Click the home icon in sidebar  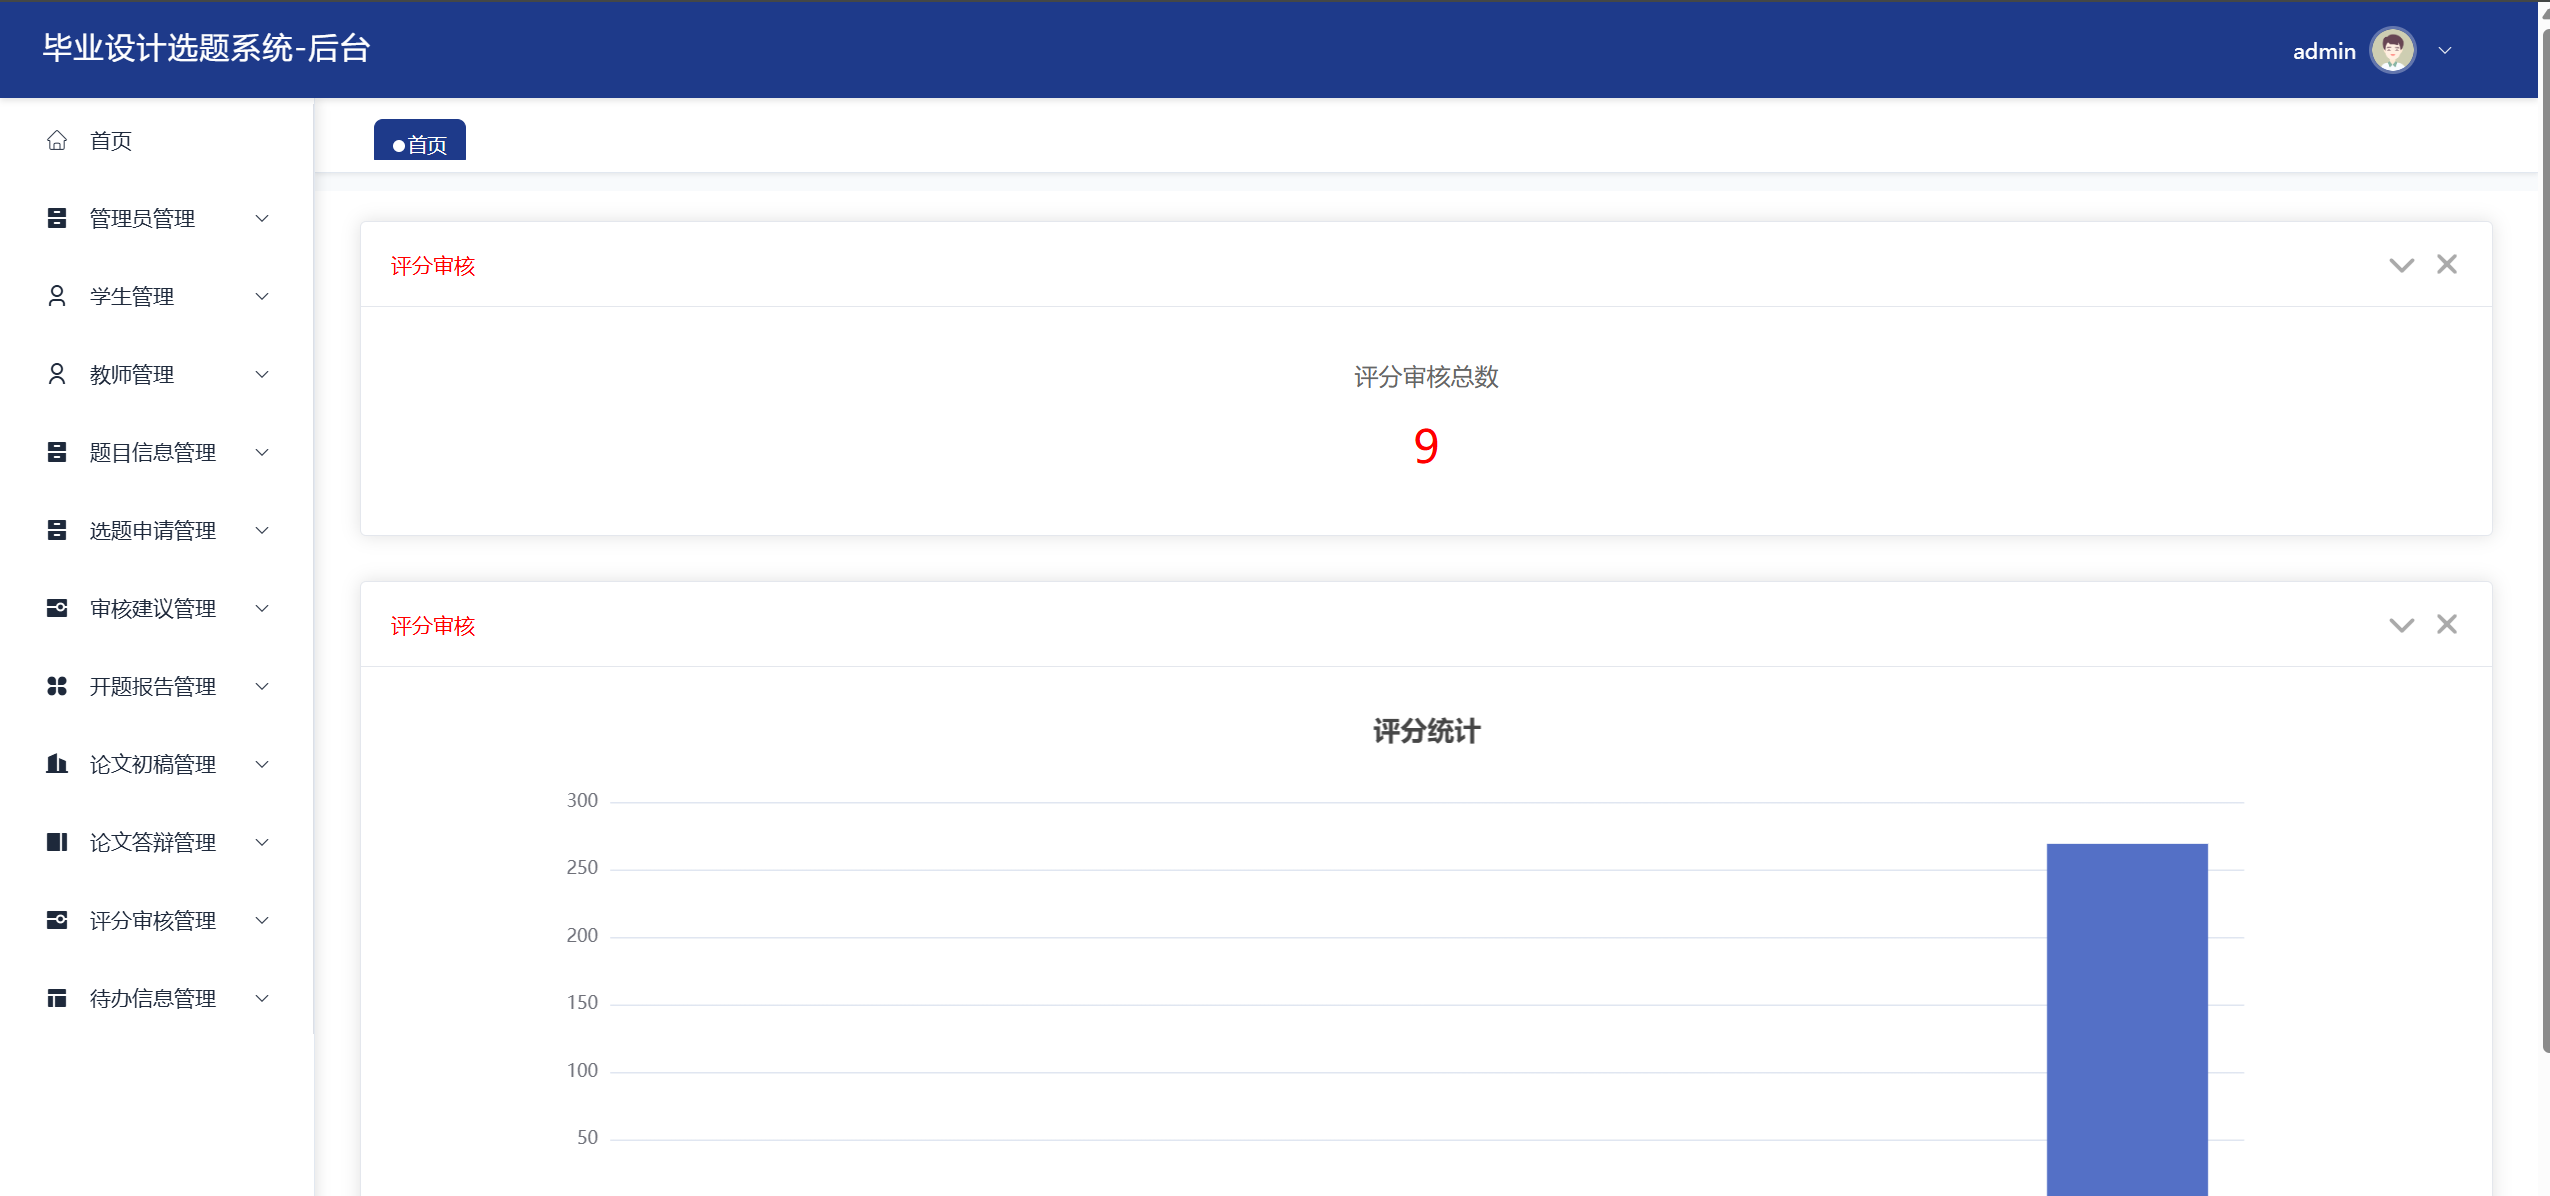[x=57, y=141]
